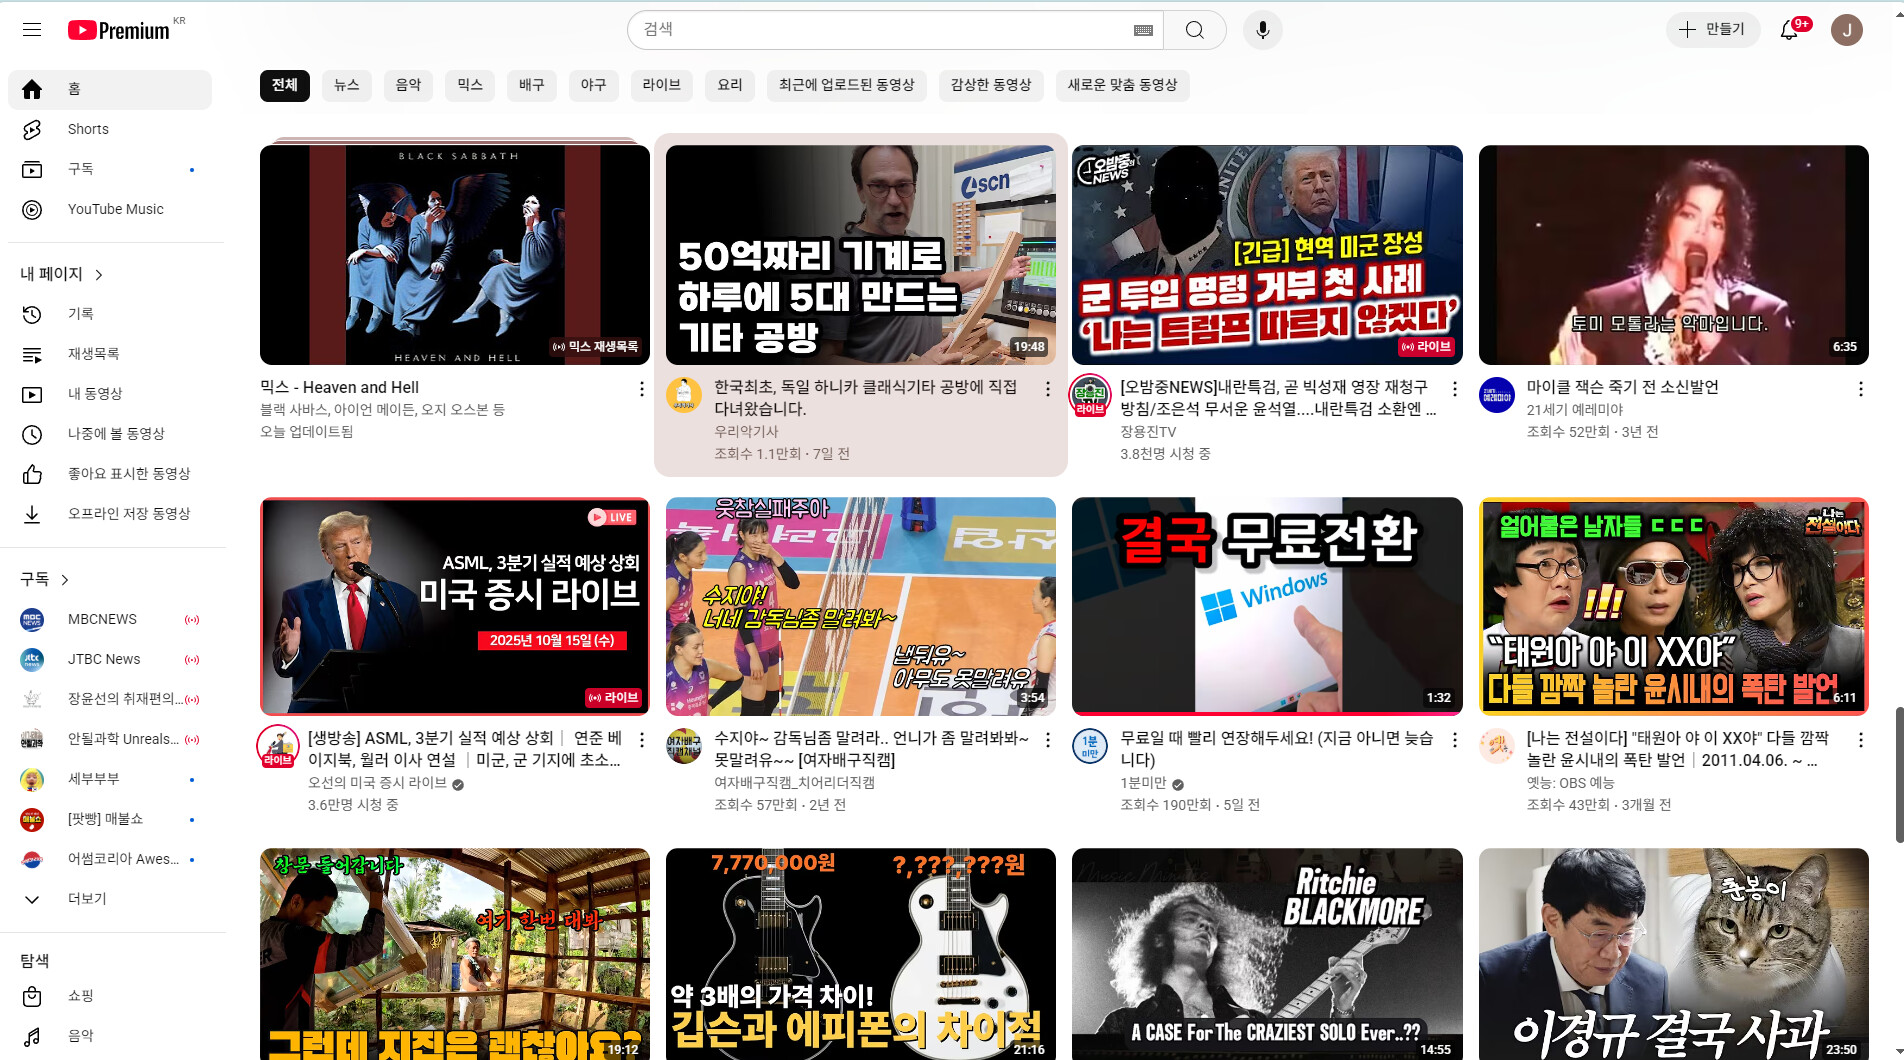The image size is (1904, 1060).
Task: Open the hamburger guide menu
Action: coord(32,30)
